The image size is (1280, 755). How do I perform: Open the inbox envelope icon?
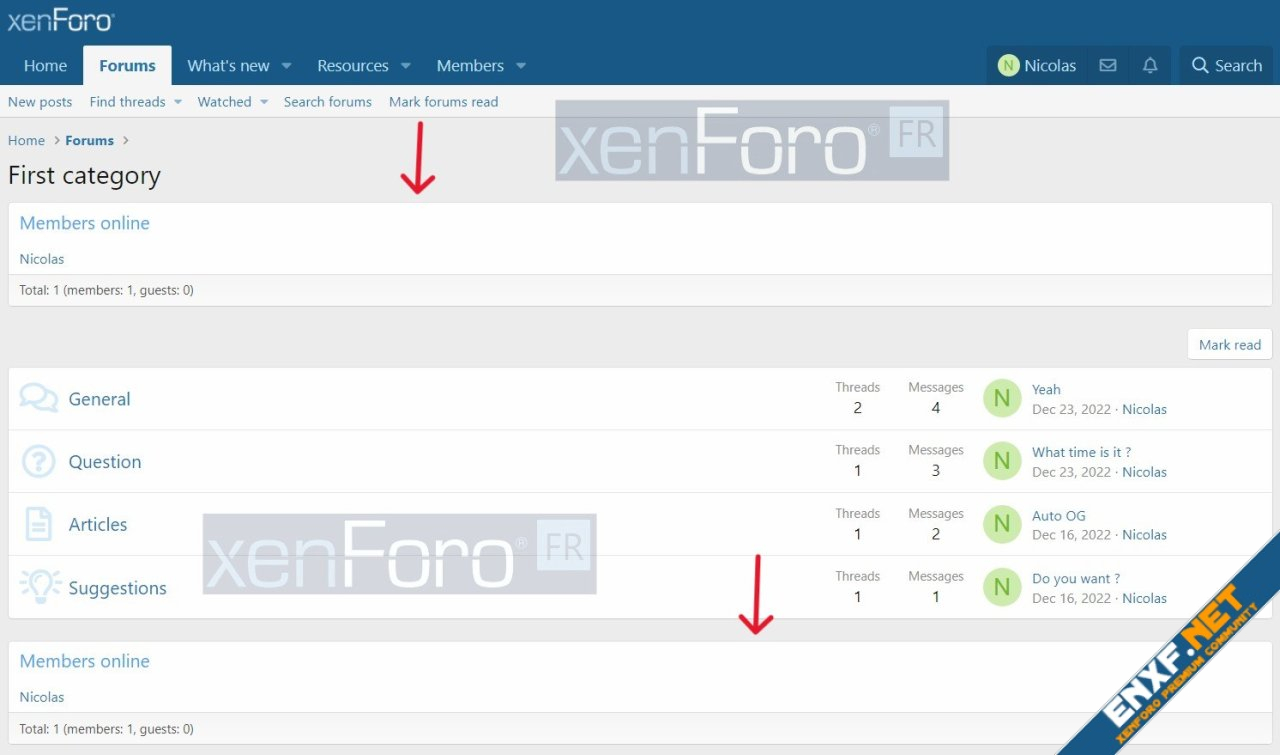click(1107, 66)
